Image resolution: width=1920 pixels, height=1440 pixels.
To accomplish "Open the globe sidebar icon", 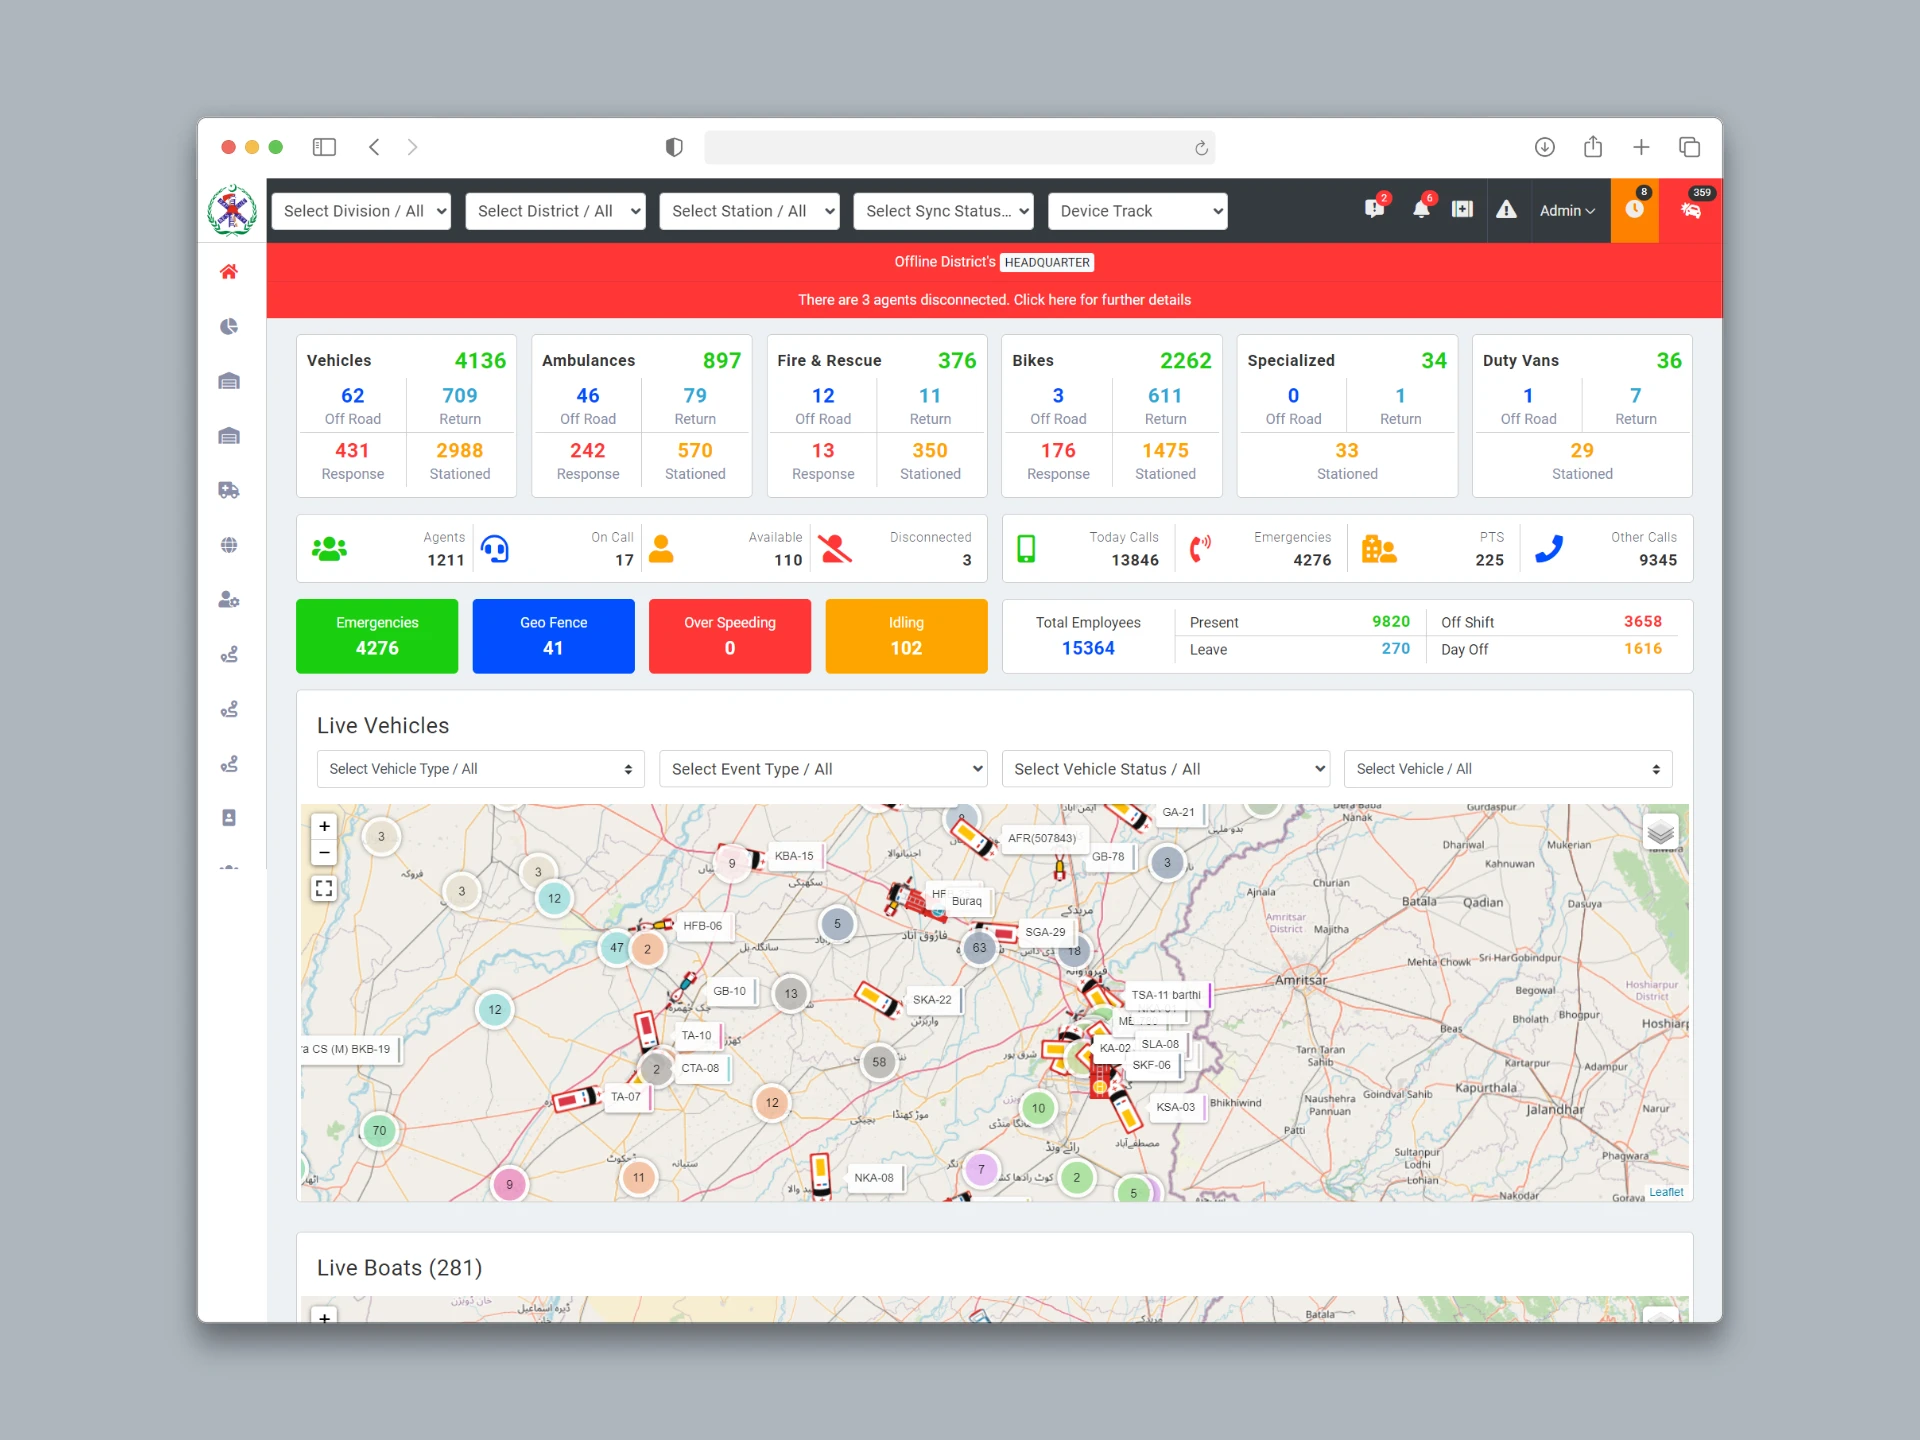I will (x=229, y=545).
